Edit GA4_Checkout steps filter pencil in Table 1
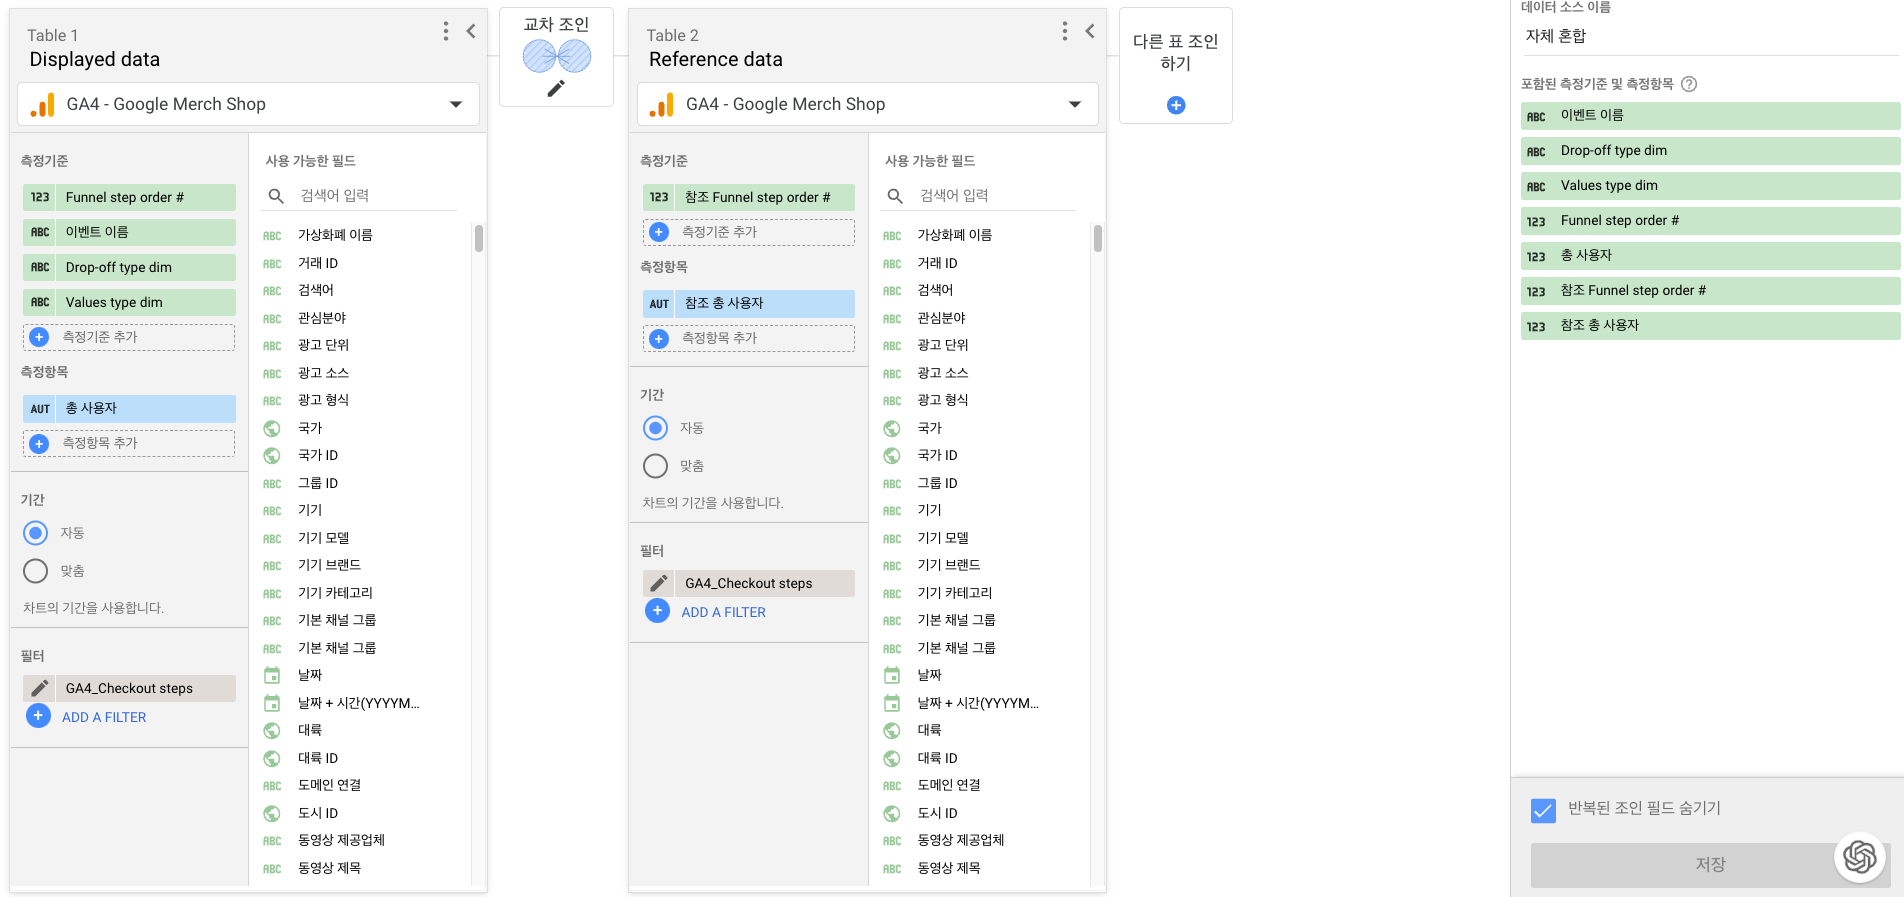Screen dimensions: 1904x897 point(39,688)
